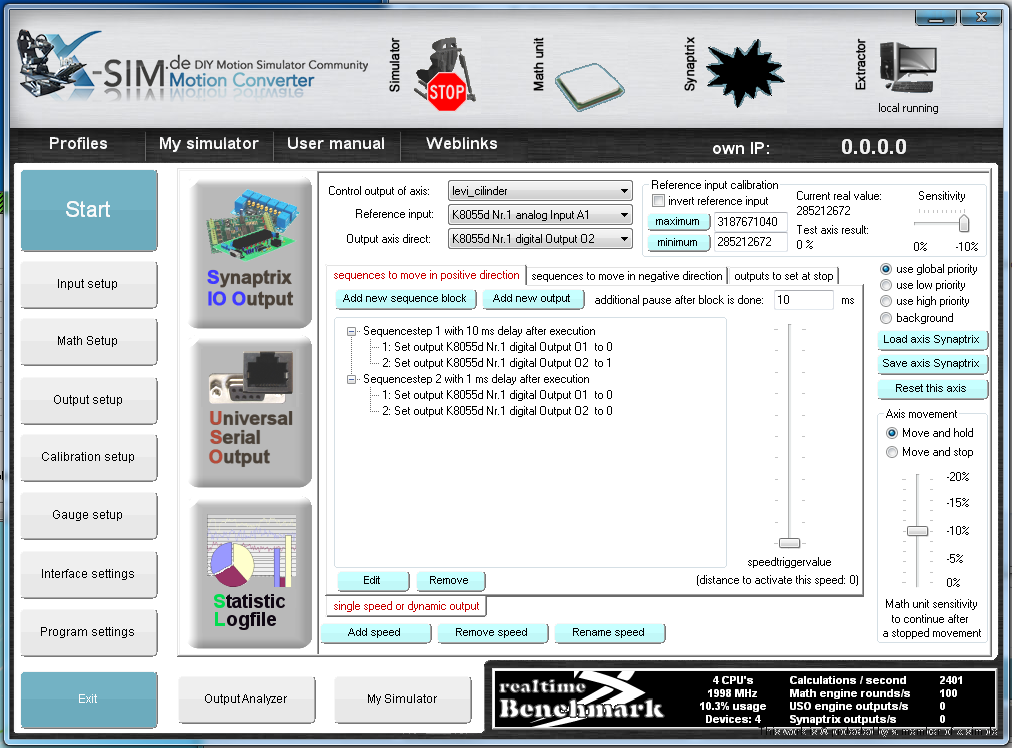This screenshot has width=1012, height=748.
Task: Select the use high priority option
Action: pos(886,301)
